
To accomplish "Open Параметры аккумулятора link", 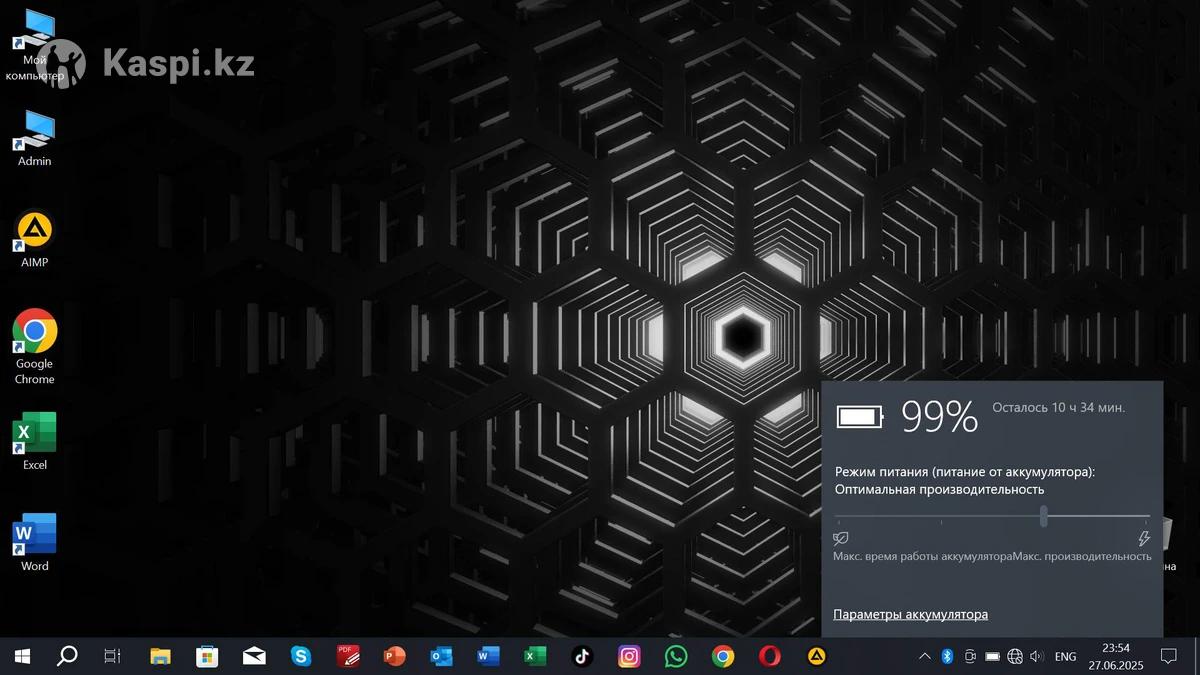I will pos(910,614).
